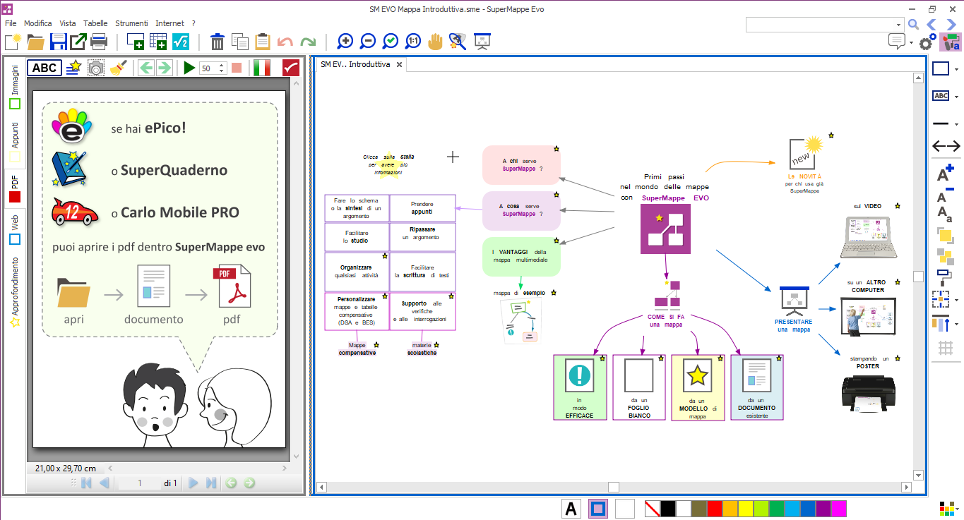Click the star highlight list icon
The image size is (964, 520).
coord(74,68)
